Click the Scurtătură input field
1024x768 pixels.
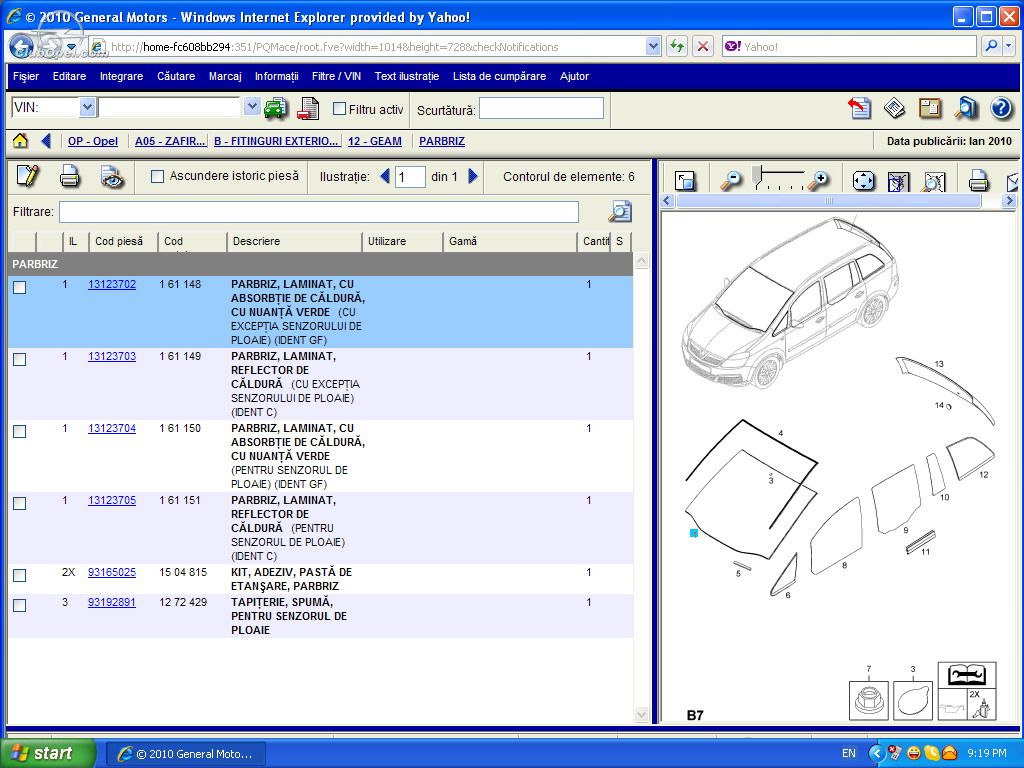point(541,108)
